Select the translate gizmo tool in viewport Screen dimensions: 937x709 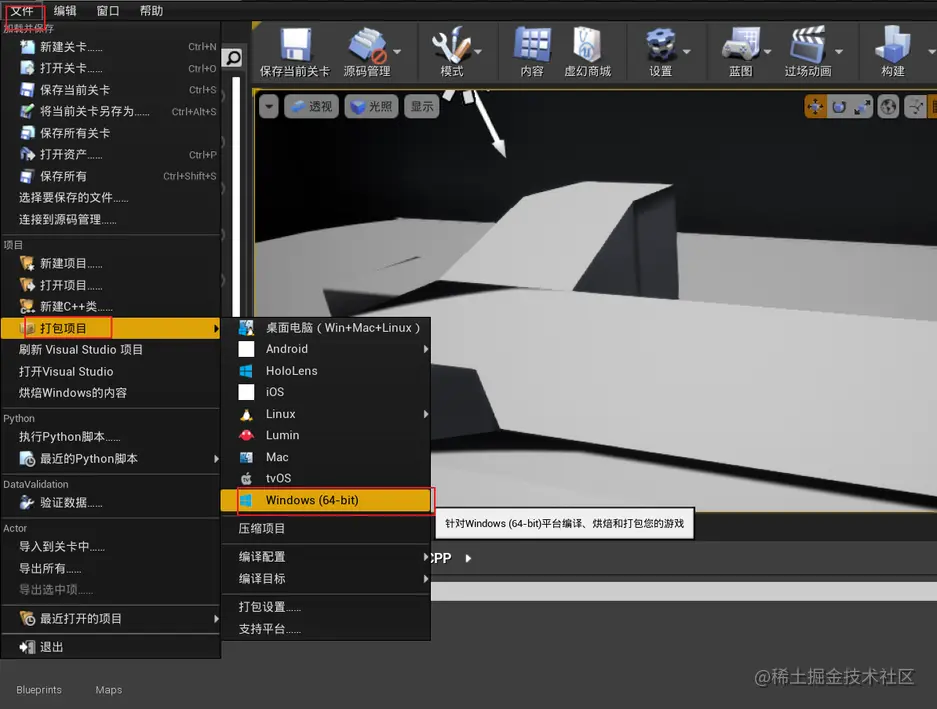click(x=815, y=107)
